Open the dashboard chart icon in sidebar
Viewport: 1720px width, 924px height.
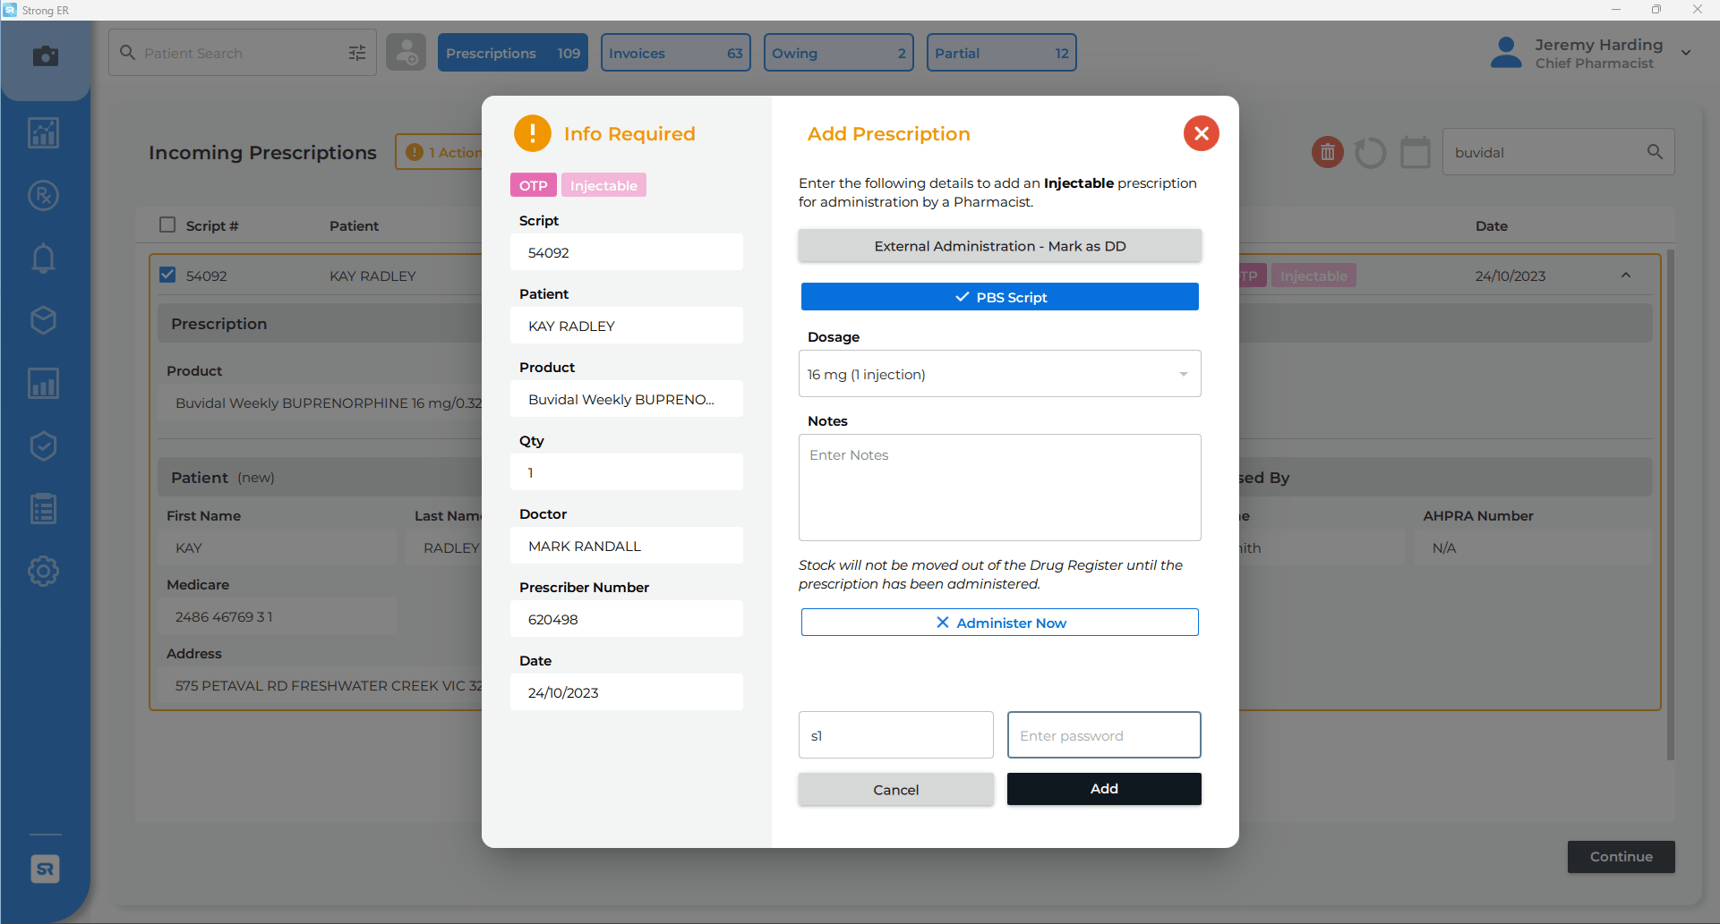(43, 133)
